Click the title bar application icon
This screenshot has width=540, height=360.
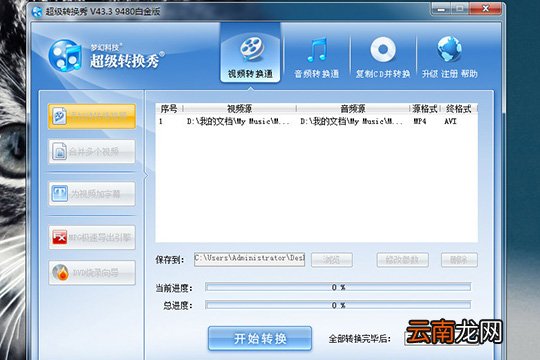pos(37,11)
